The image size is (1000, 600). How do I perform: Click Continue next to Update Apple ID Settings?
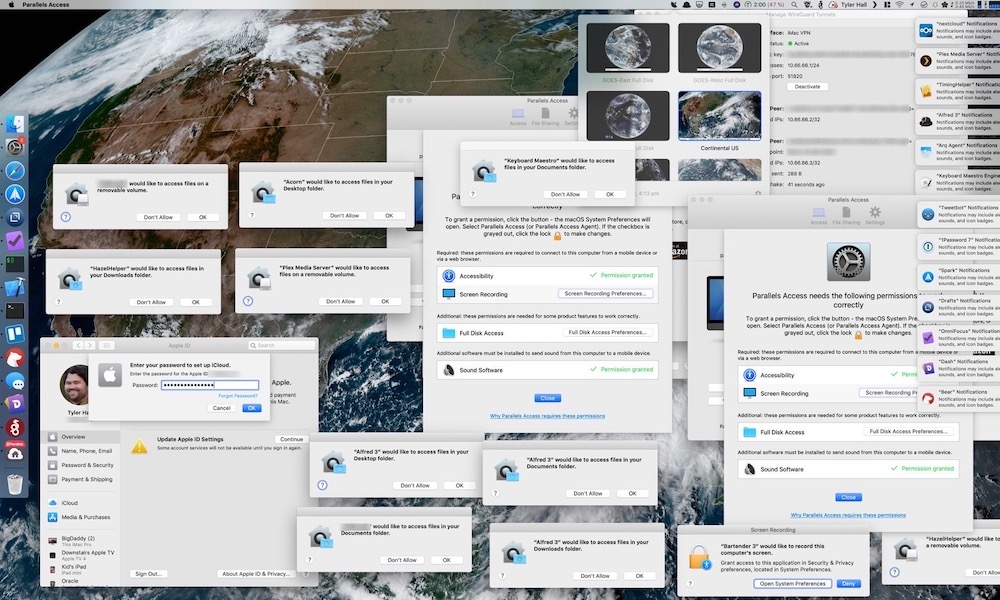291,439
